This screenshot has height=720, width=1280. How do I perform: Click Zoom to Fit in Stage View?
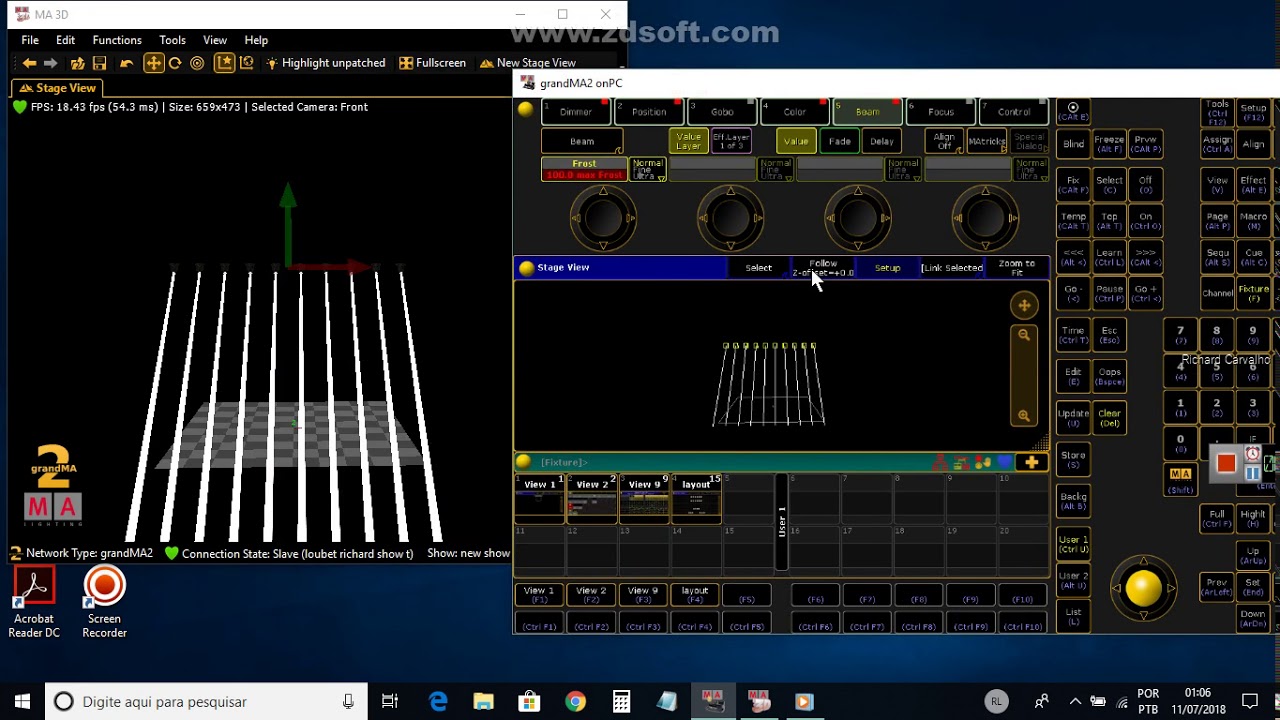tap(1017, 268)
